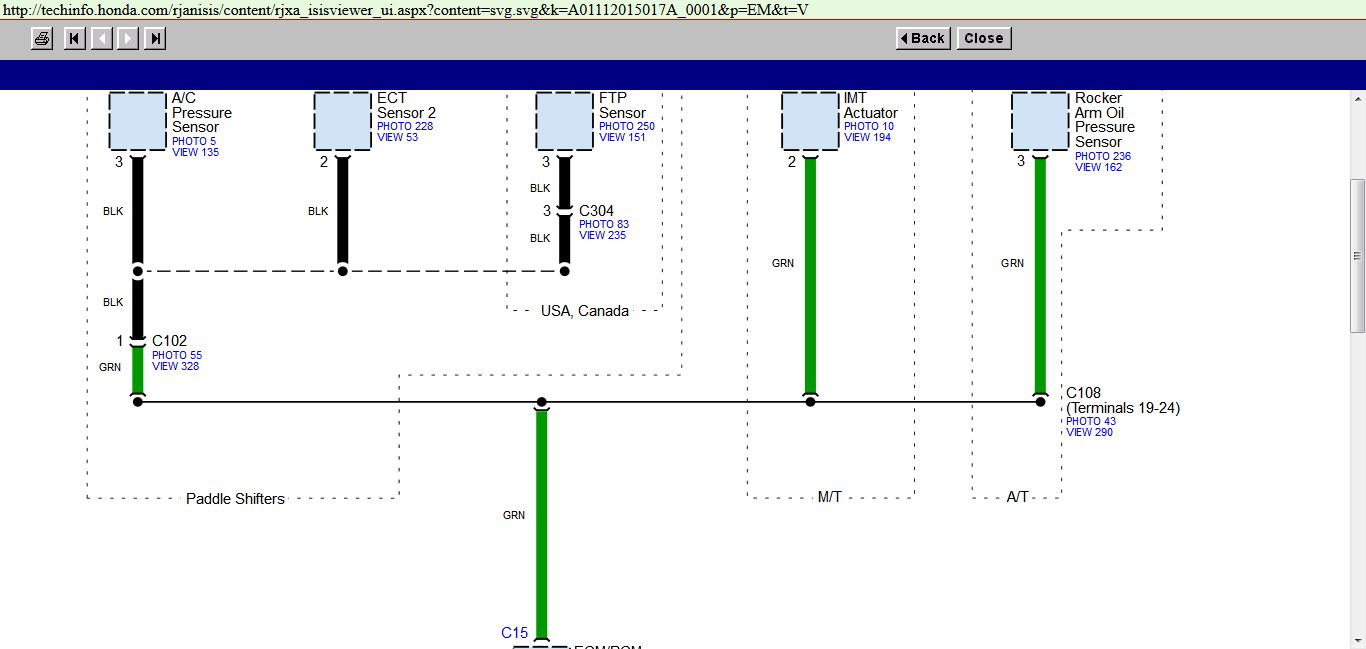
Task: Open PHOTO 83 link beside C304
Action: click(x=603, y=224)
